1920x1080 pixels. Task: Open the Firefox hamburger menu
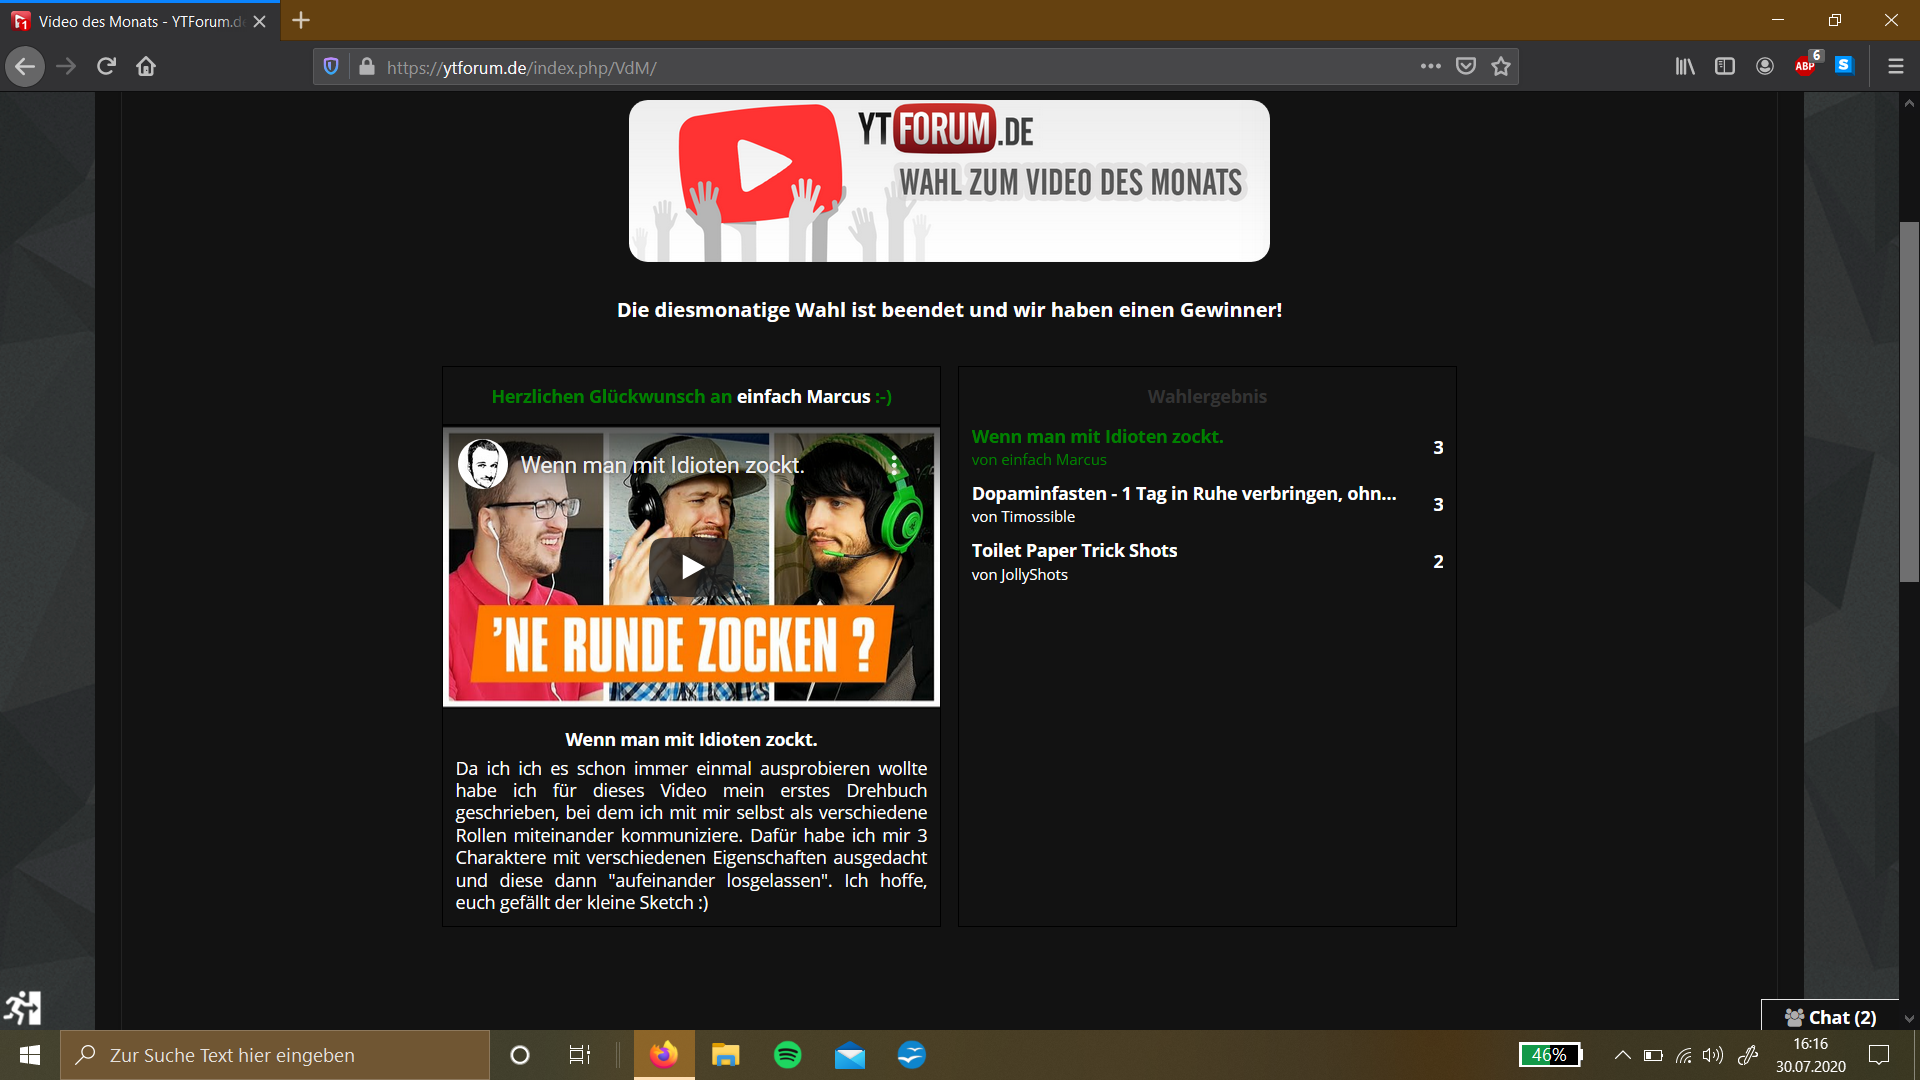1895,67
